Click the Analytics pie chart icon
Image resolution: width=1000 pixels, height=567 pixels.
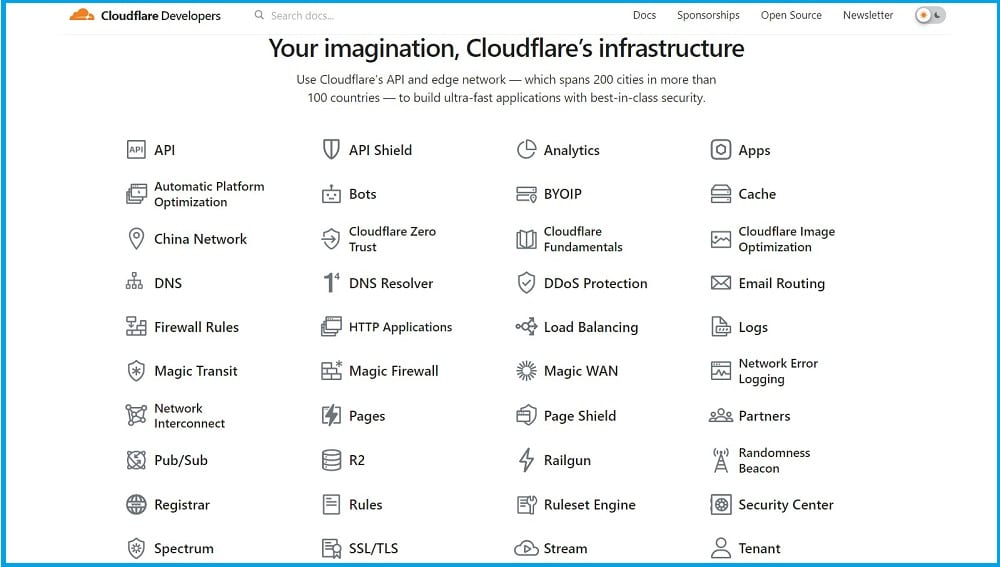click(x=526, y=150)
